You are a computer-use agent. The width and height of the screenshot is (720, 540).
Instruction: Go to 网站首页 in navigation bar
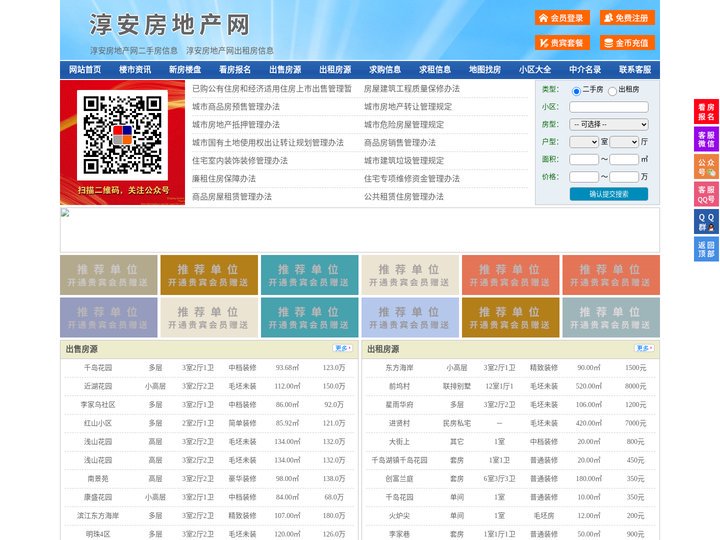[85, 70]
